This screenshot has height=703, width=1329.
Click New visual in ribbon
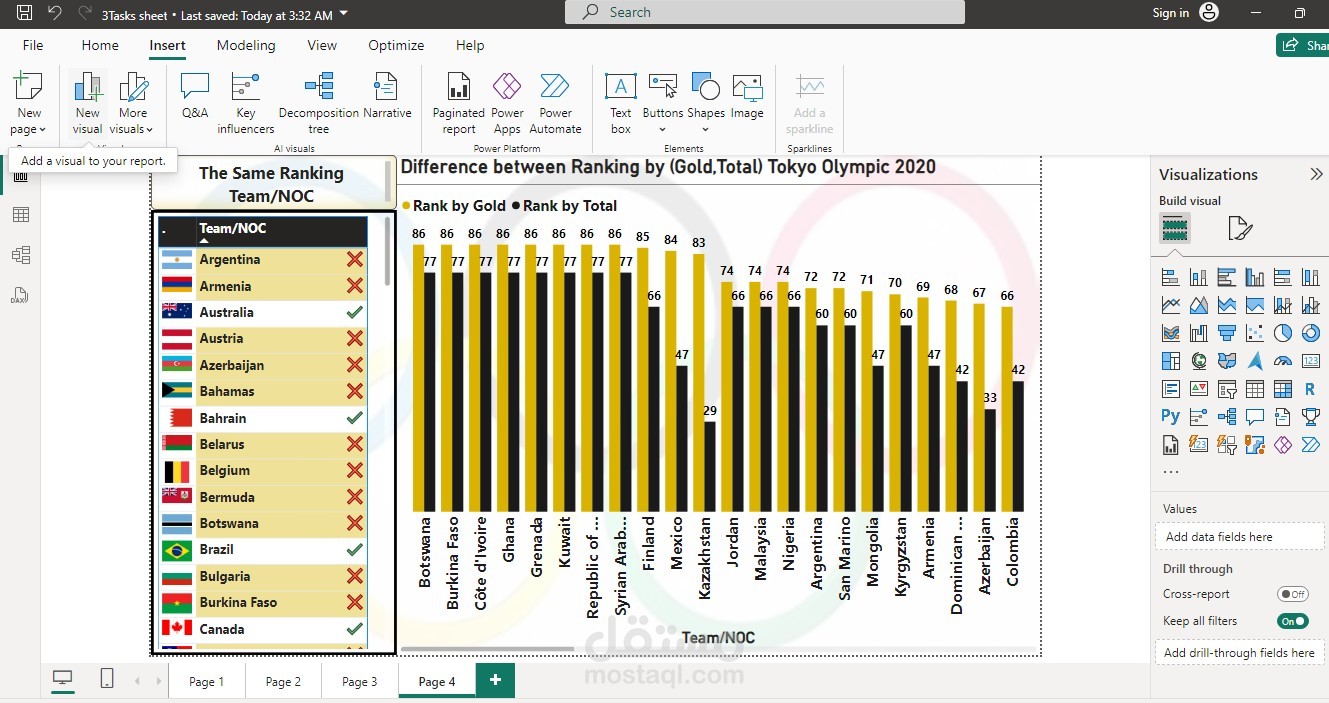coord(87,104)
